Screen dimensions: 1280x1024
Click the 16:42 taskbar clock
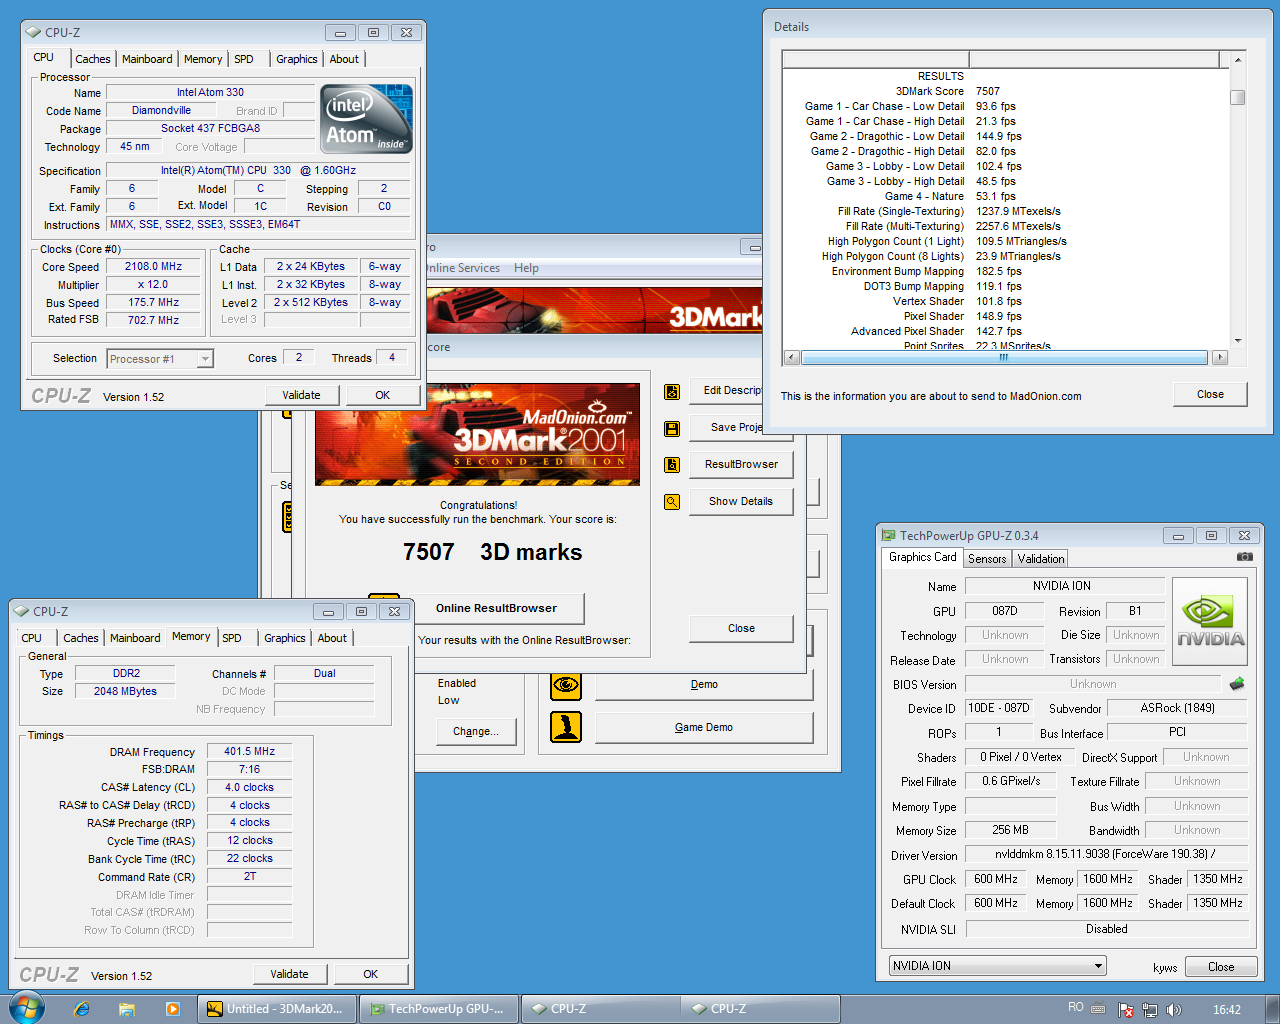(x=1227, y=1010)
